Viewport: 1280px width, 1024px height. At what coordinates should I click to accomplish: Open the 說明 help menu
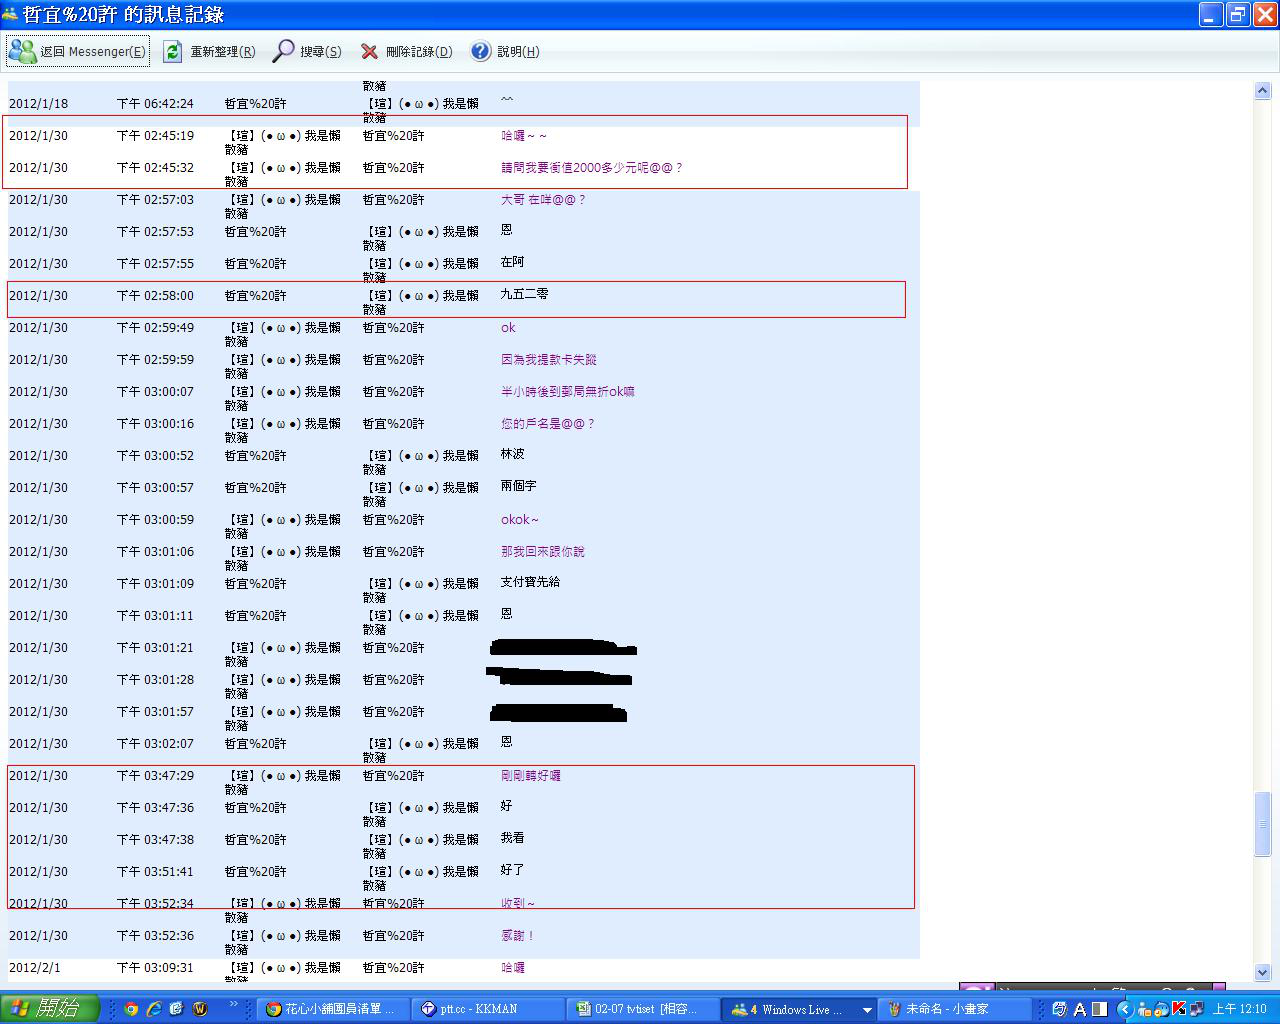(505, 51)
